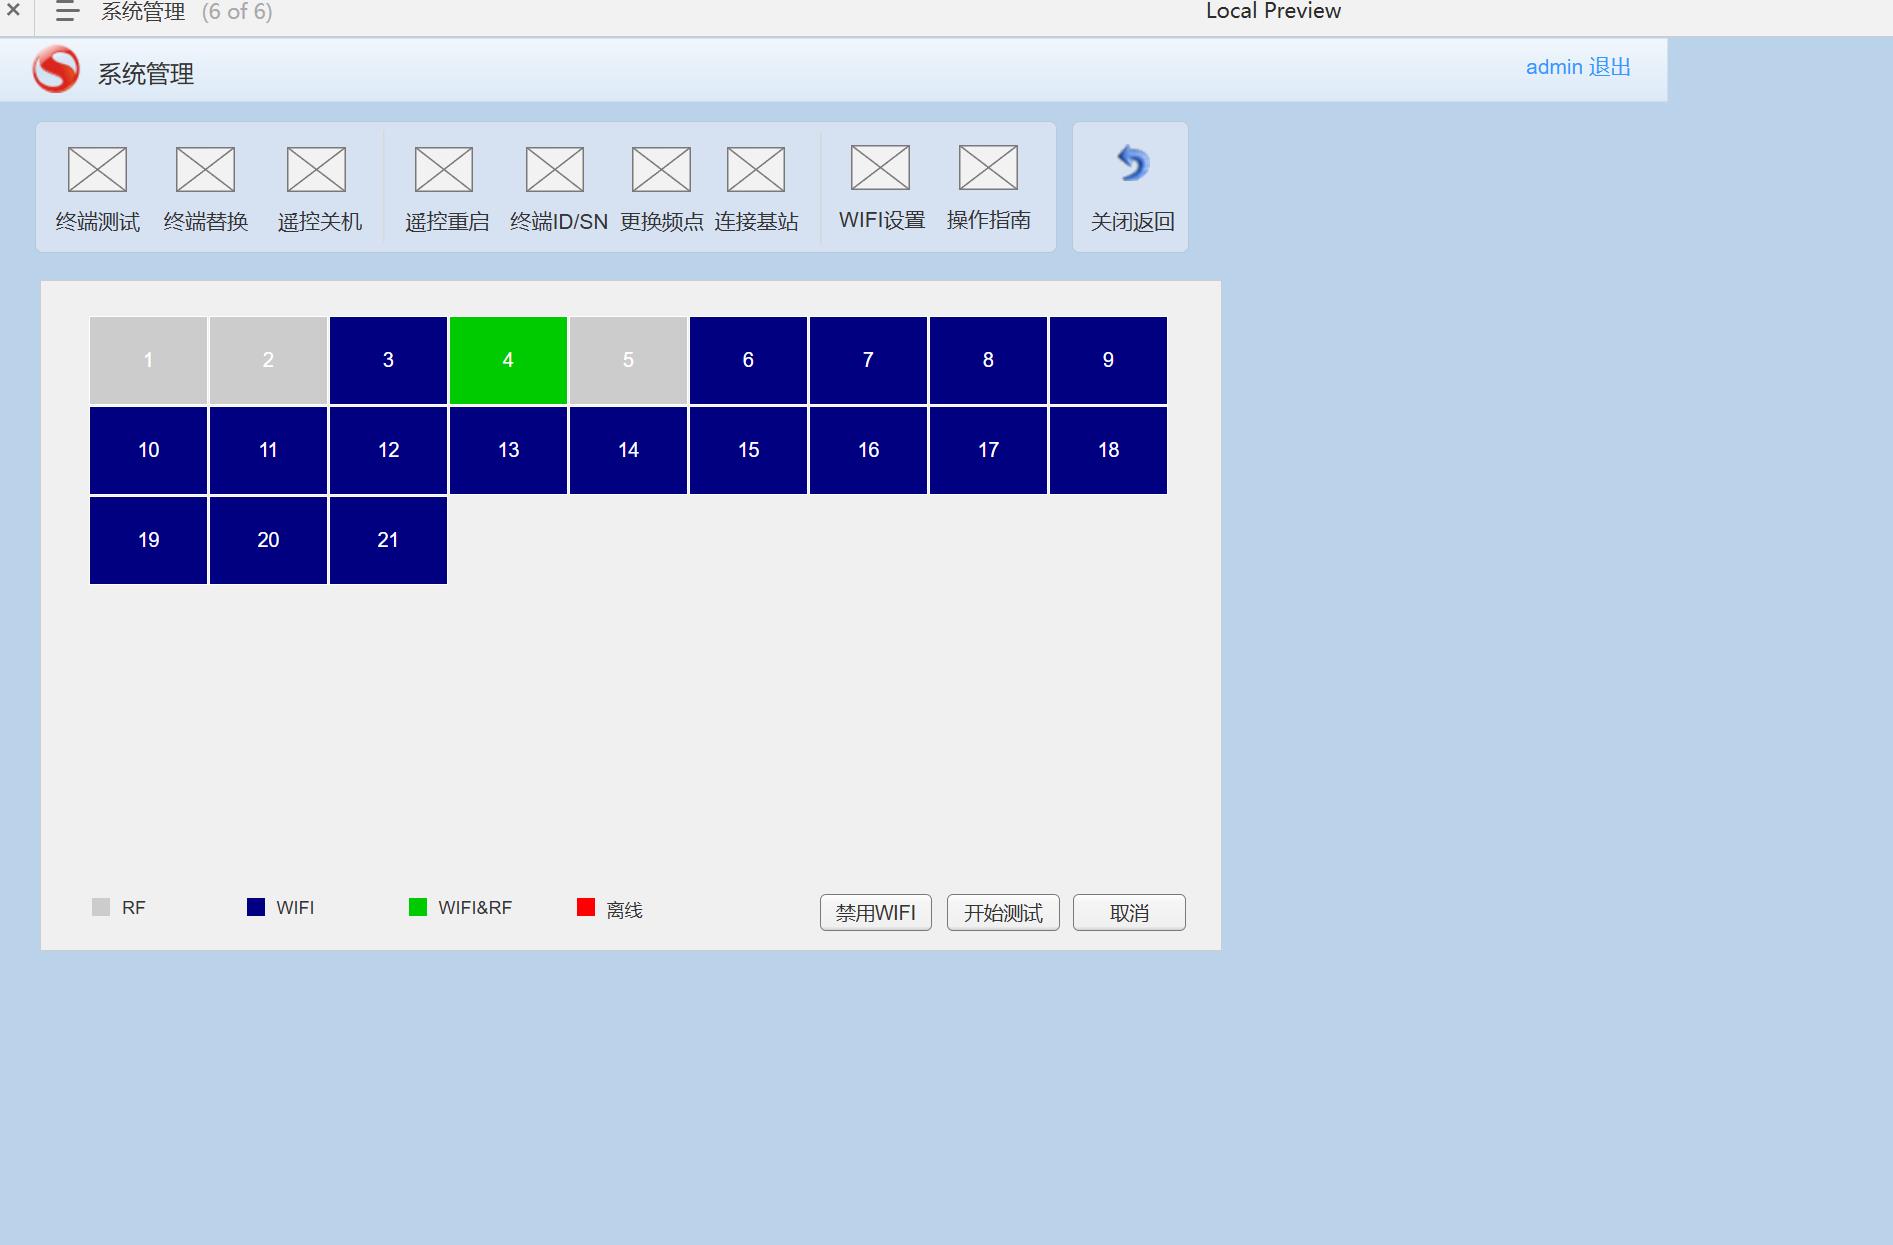This screenshot has height=1245, width=1893.
Task: Click the 更换频点 icon
Action: click(x=661, y=169)
